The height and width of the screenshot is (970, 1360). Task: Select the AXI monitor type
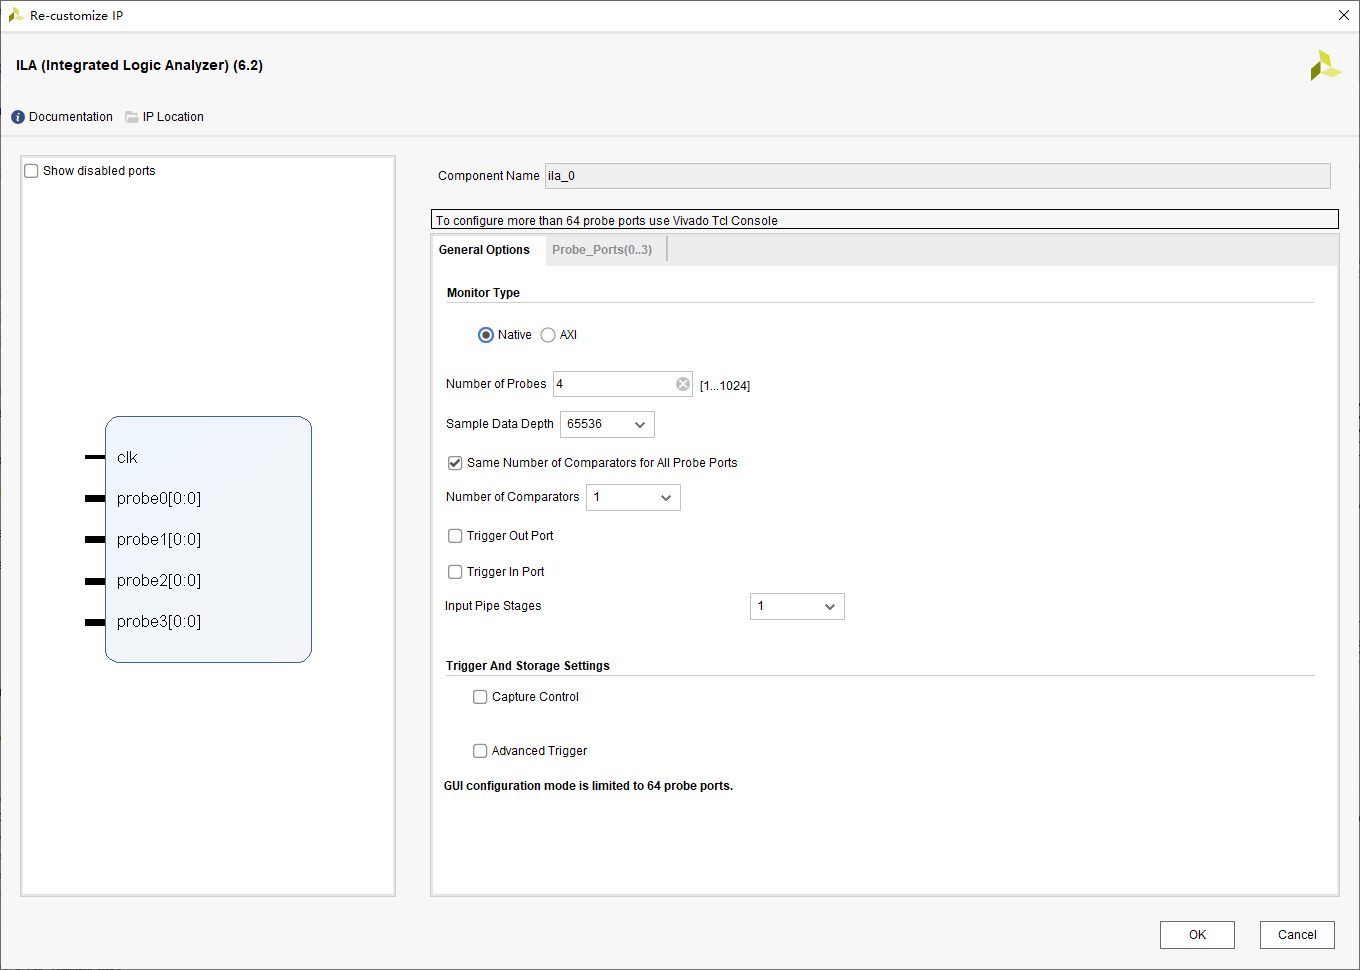(548, 335)
